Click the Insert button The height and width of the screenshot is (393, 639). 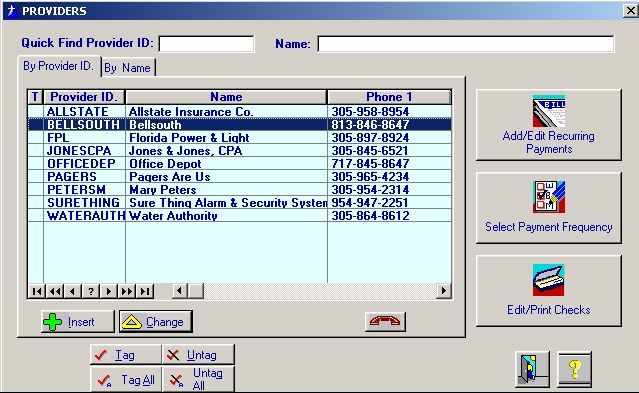[78, 322]
